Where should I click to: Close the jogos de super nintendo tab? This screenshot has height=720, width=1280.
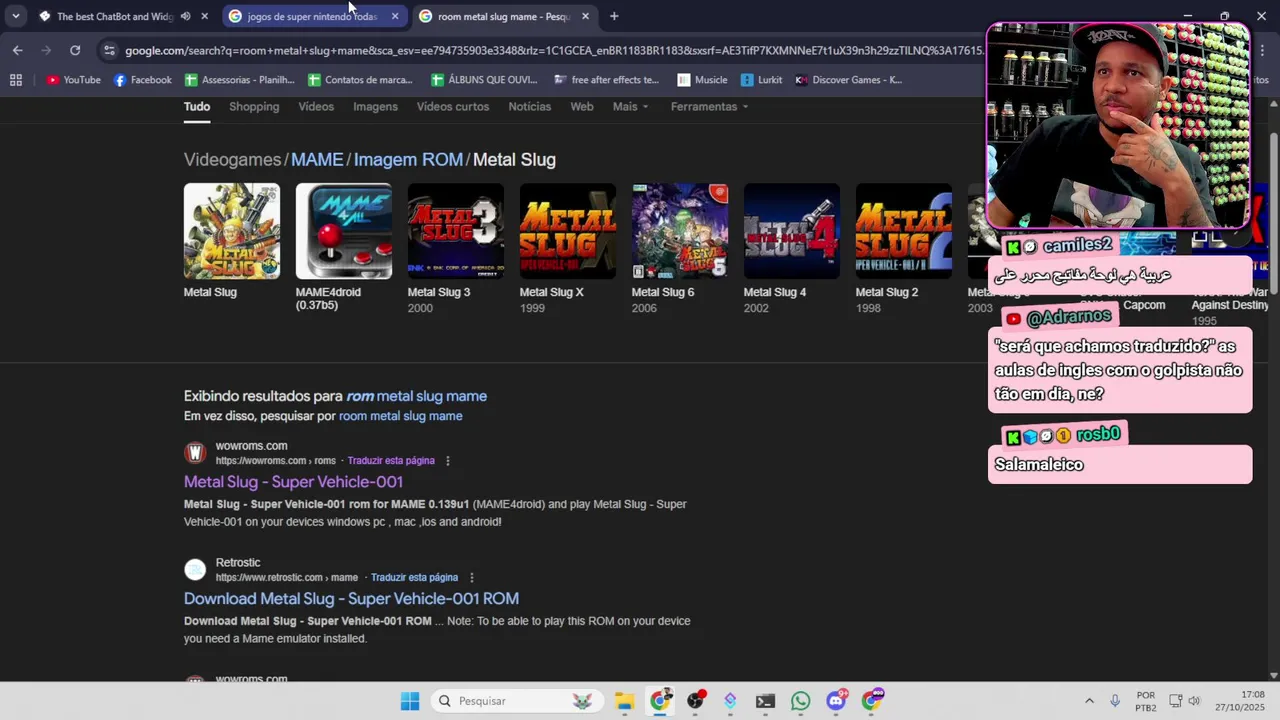(395, 16)
